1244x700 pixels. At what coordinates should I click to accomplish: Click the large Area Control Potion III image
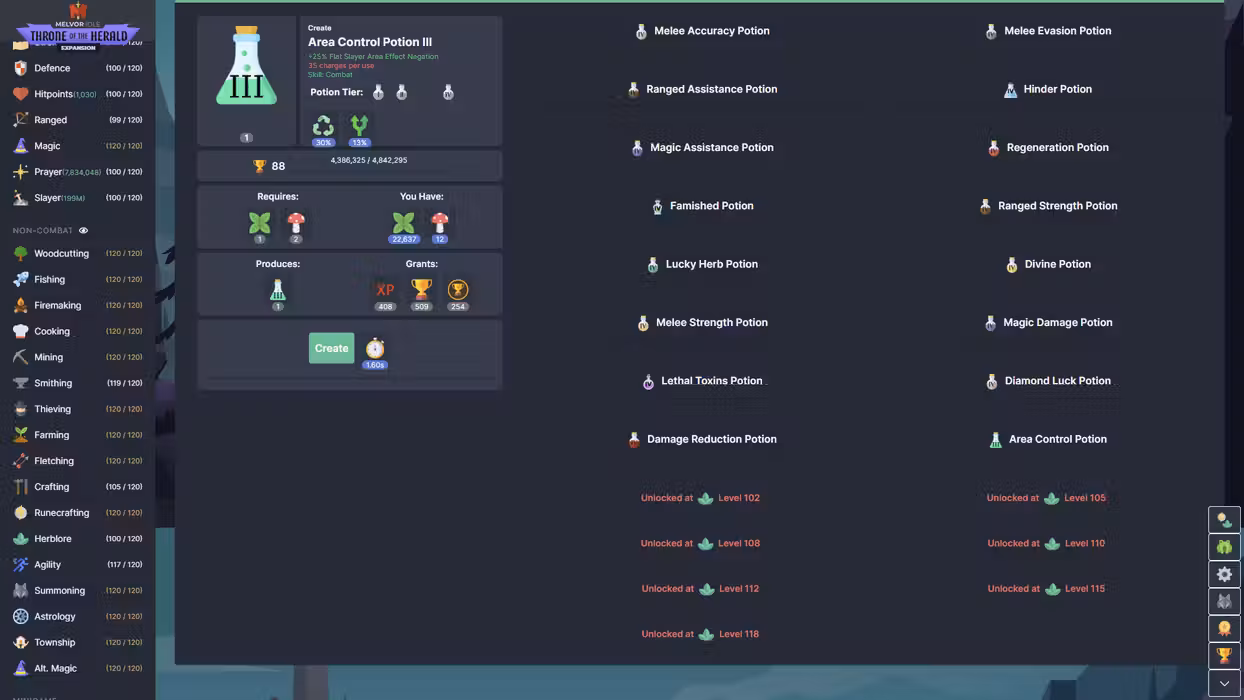246,68
